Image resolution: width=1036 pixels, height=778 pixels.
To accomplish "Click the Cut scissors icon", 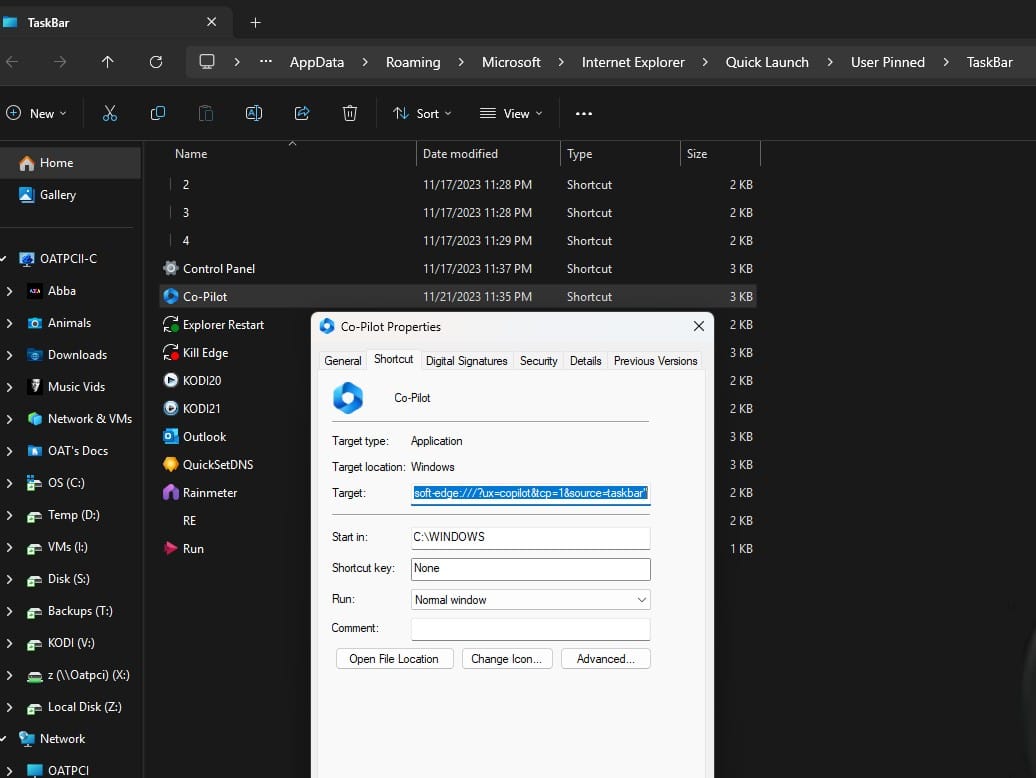I will (x=110, y=114).
